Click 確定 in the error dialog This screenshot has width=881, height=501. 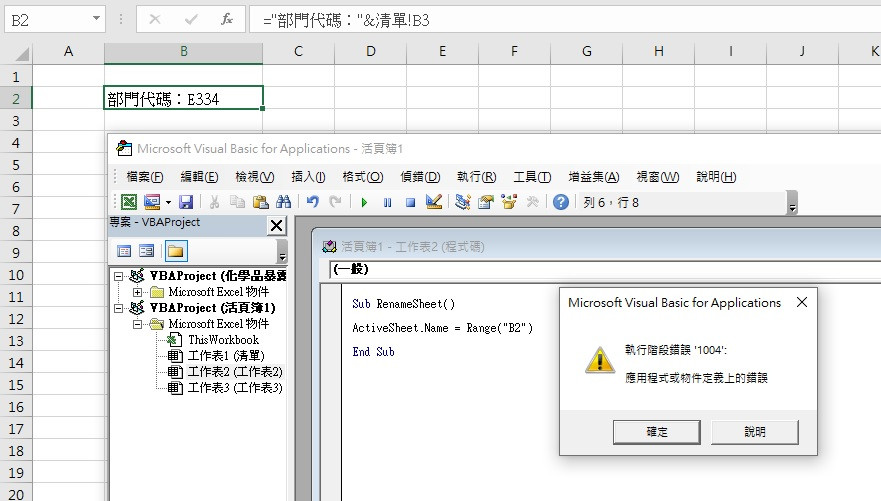tap(656, 432)
